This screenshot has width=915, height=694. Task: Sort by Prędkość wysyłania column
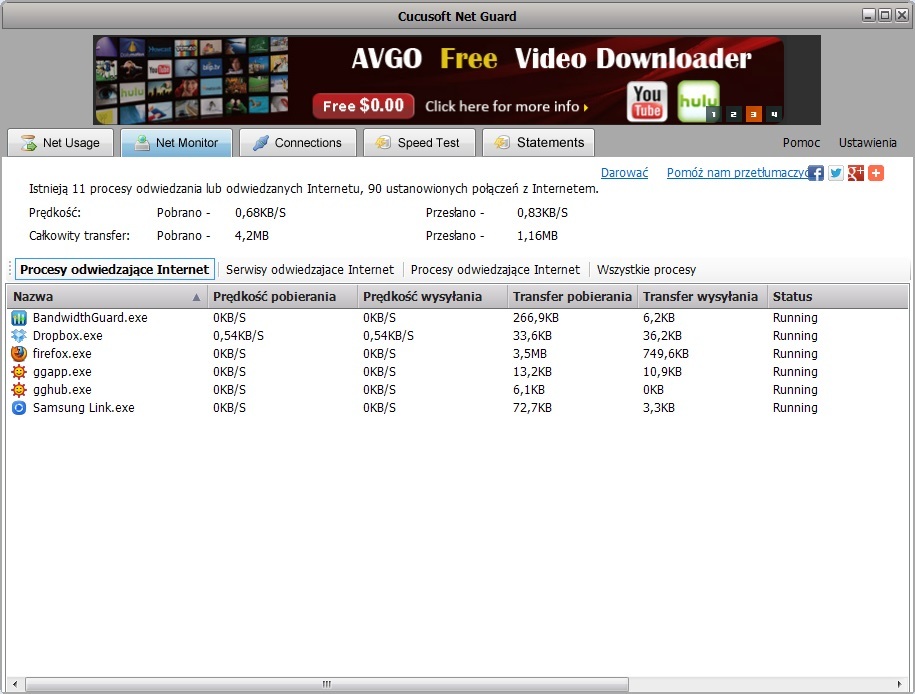[432, 297]
